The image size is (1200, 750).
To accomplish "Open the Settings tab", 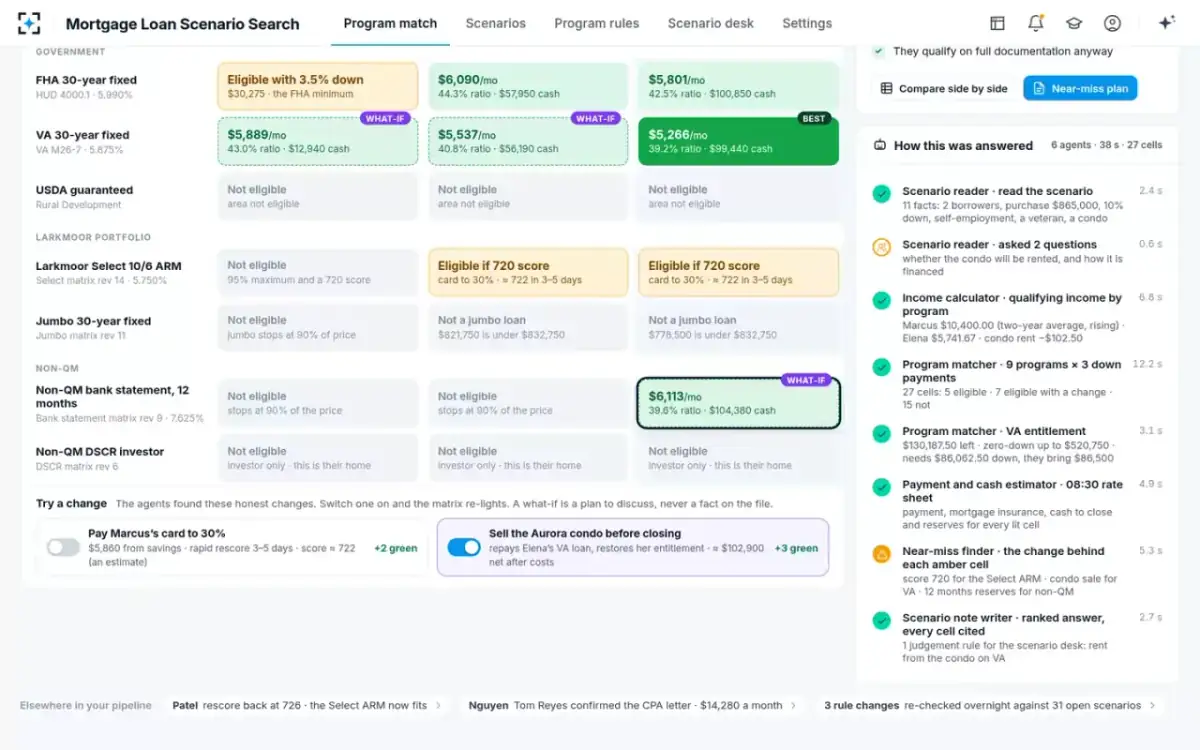I will [807, 23].
